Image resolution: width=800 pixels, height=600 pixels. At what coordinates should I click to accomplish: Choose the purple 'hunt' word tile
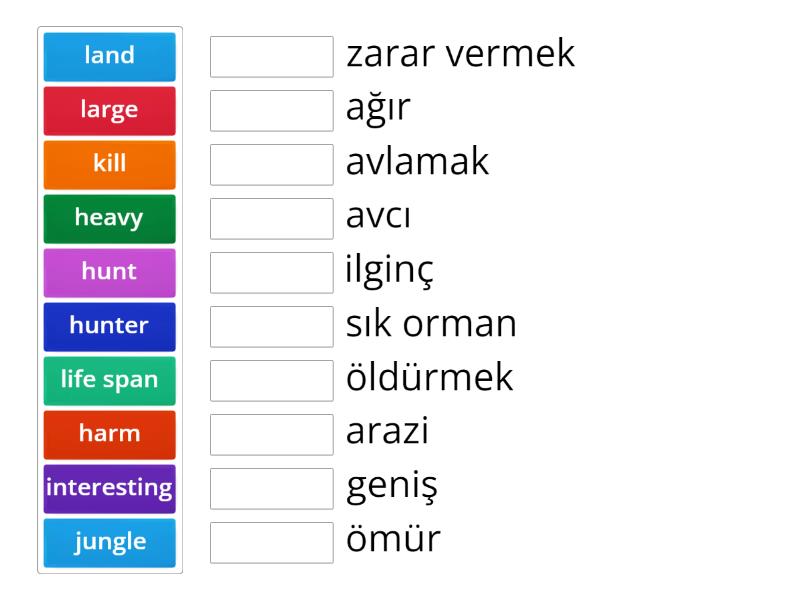(x=110, y=272)
